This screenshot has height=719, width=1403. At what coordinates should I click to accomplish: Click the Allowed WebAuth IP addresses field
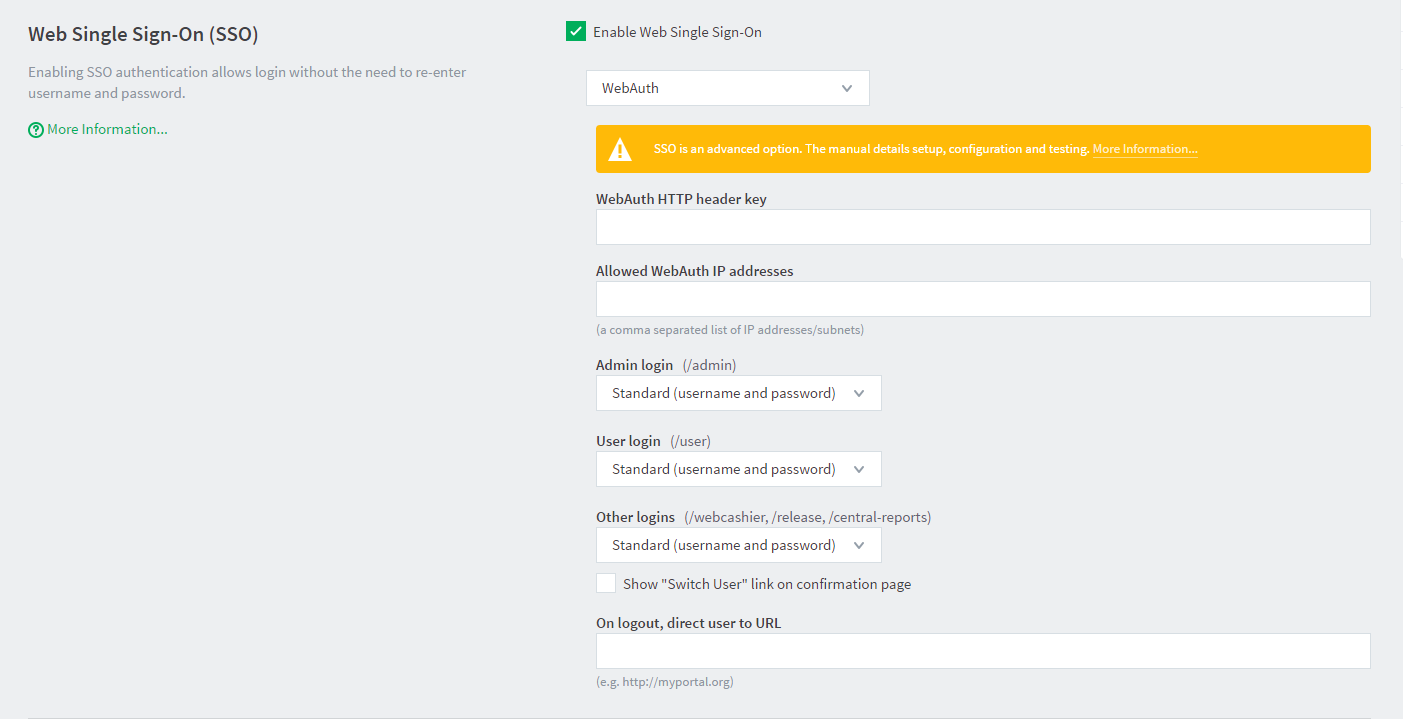pyautogui.click(x=982, y=299)
